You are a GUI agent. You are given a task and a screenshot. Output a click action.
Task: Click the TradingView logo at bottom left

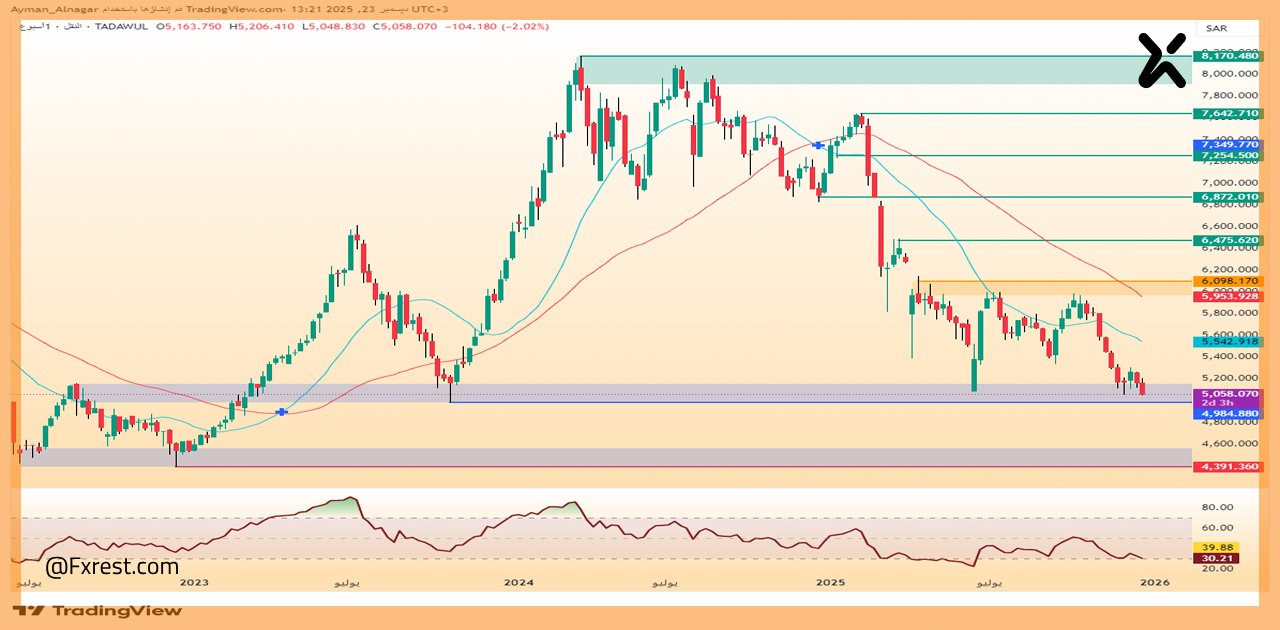coord(98,610)
